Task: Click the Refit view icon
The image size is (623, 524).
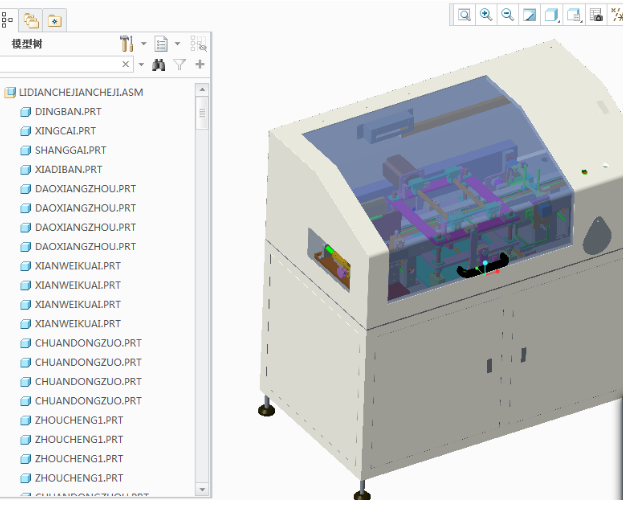Action: pos(464,15)
